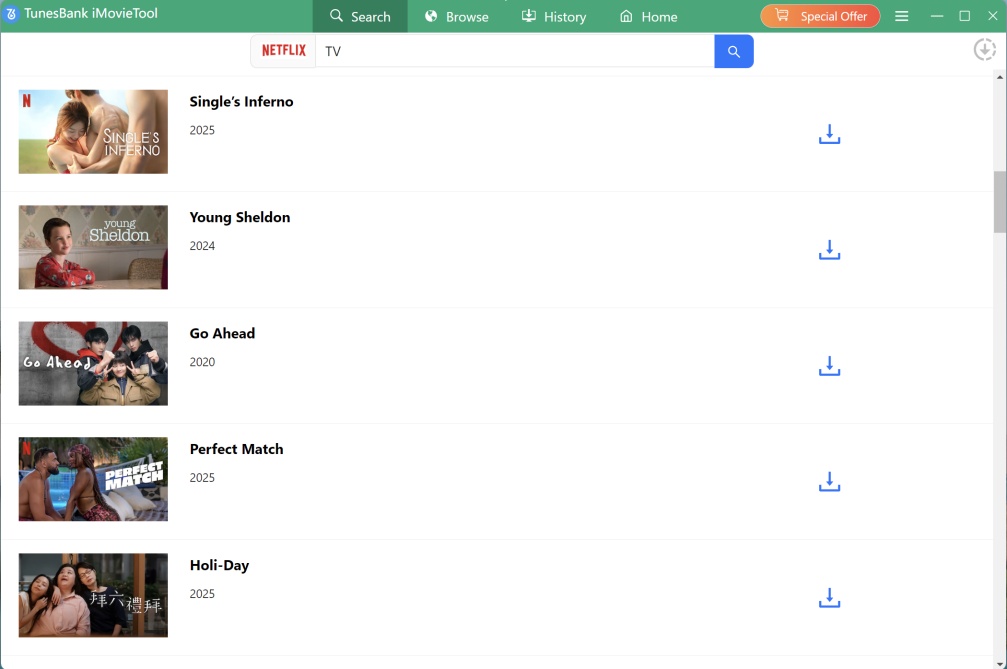The width and height of the screenshot is (1007, 669).
Task: Click the Special Offer button
Action: pos(820,16)
